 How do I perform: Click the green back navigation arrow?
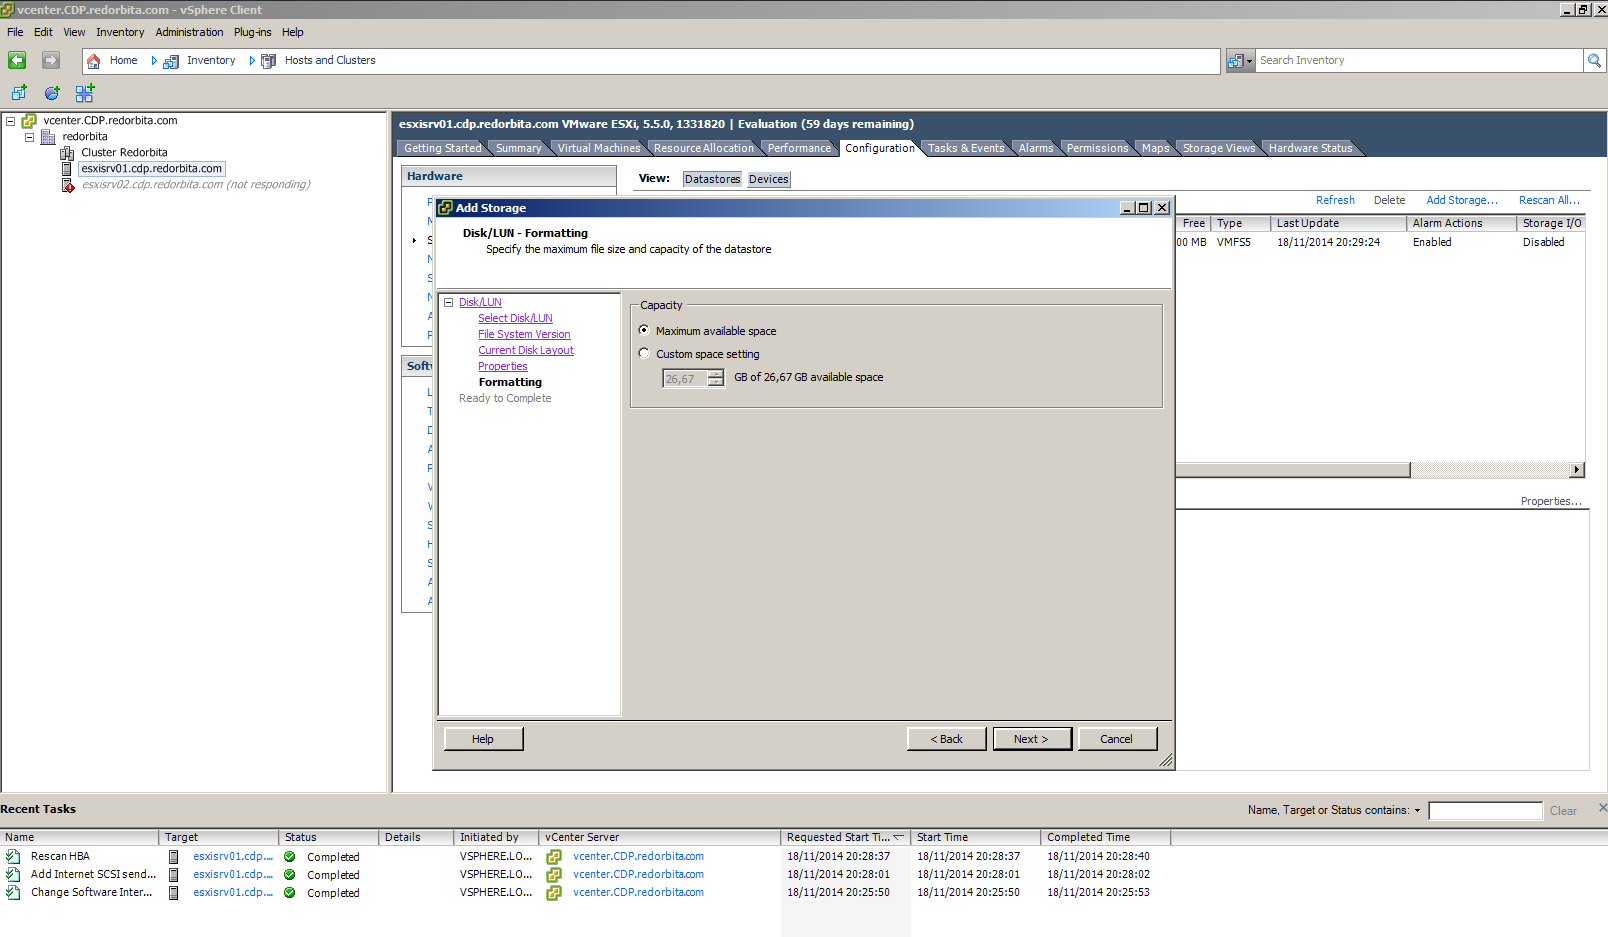click(17, 61)
